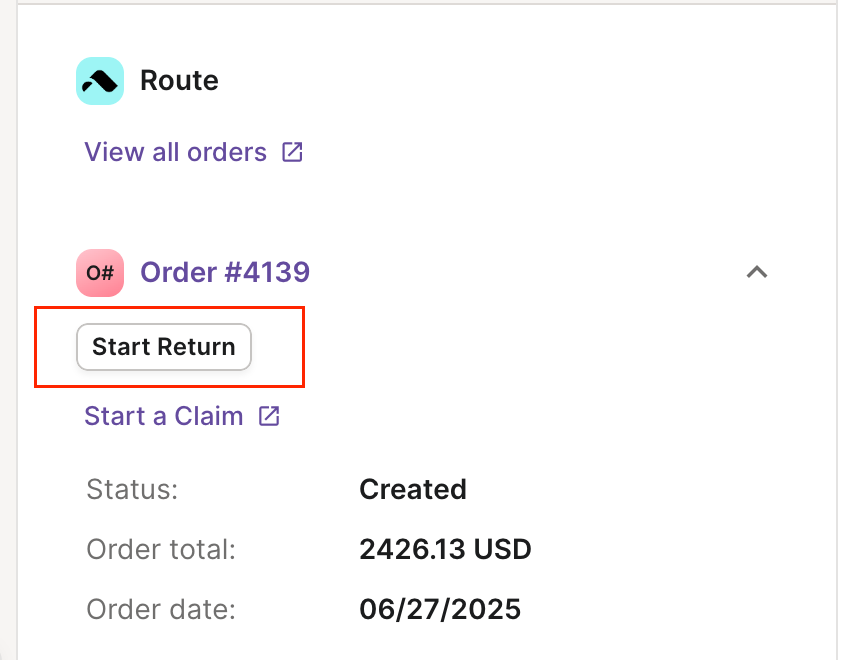Open the Start a Claim link
This screenshot has height=660, width=852.
pyautogui.click(x=182, y=416)
